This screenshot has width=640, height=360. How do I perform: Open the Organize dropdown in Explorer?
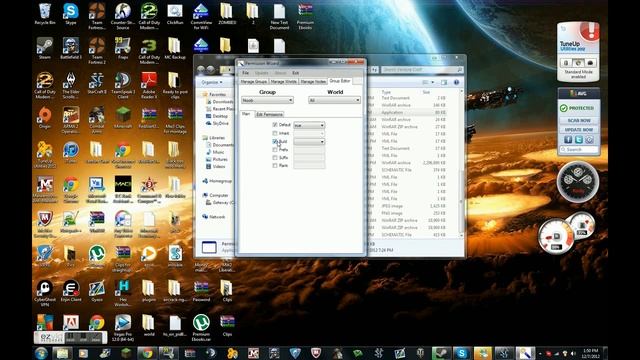click(212, 82)
